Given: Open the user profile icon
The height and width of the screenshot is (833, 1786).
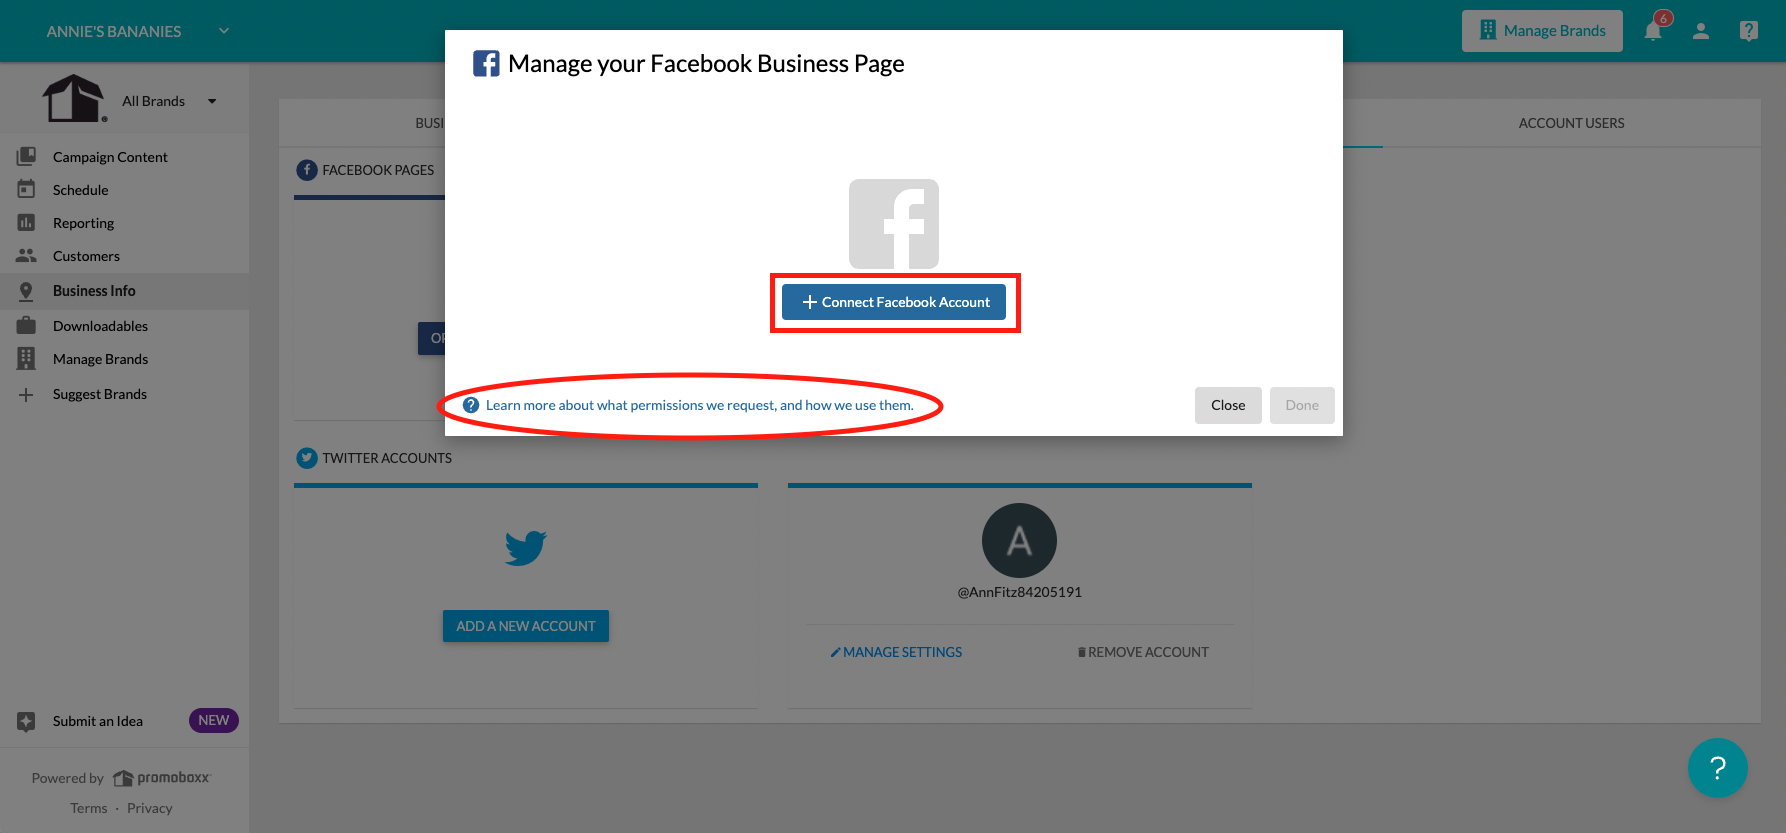Looking at the screenshot, I should [1701, 31].
